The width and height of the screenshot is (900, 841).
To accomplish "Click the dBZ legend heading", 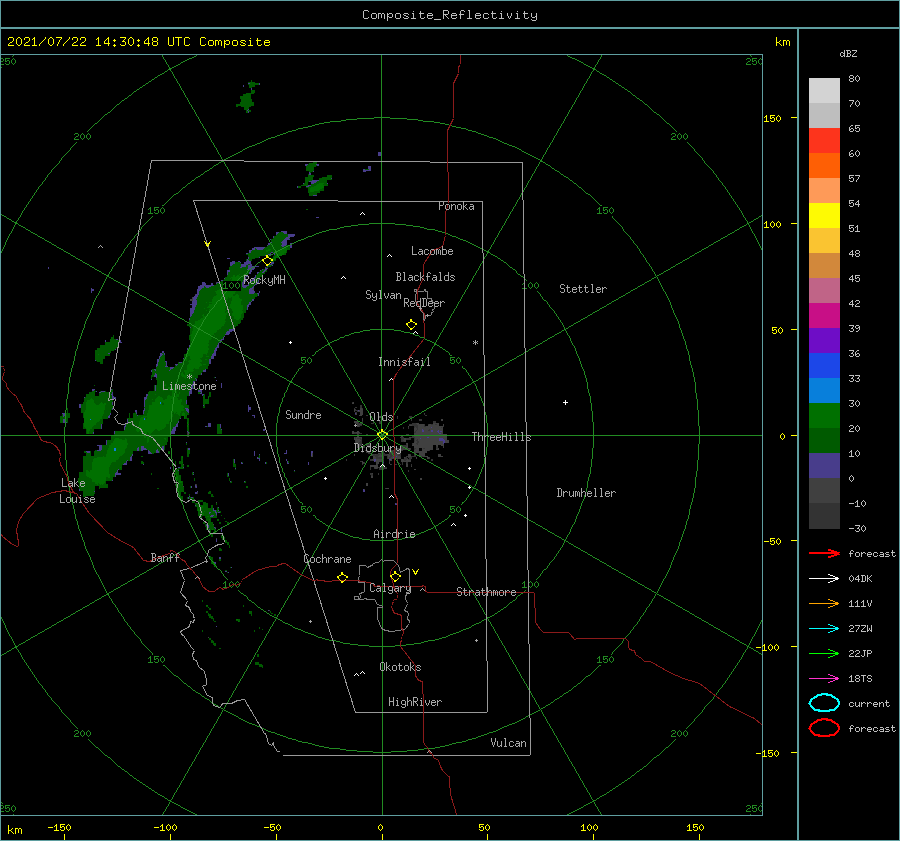I will (x=848, y=53).
